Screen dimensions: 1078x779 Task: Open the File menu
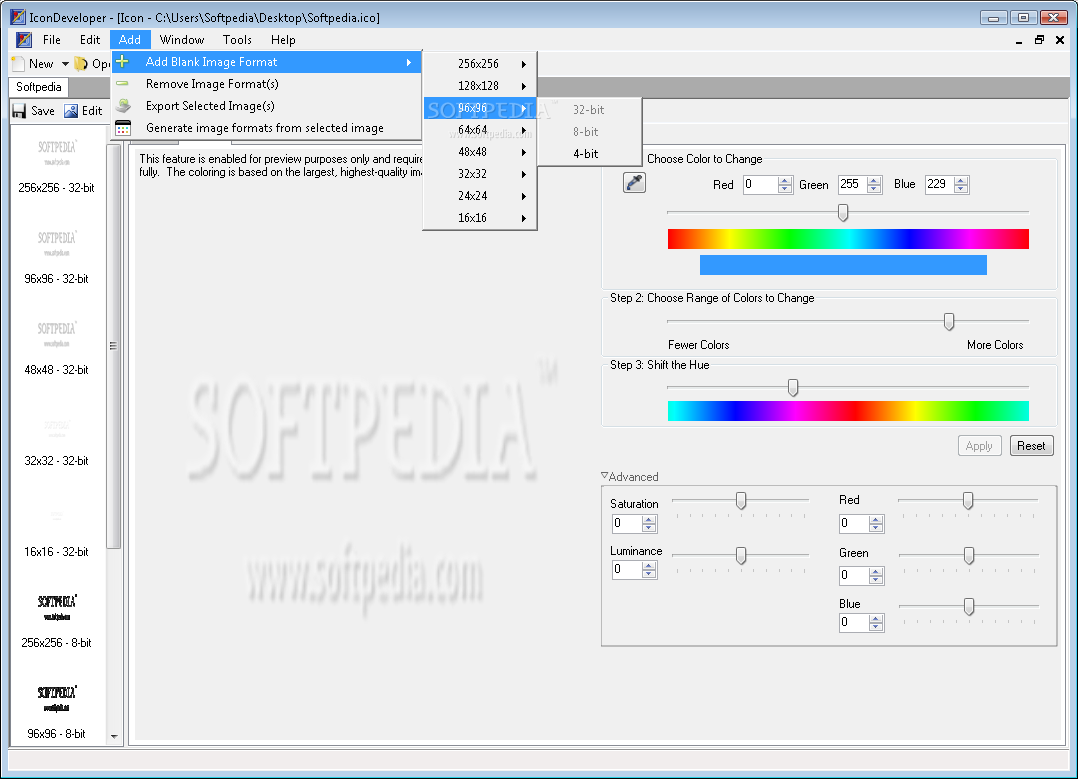pyautogui.click(x=52, y=40)
